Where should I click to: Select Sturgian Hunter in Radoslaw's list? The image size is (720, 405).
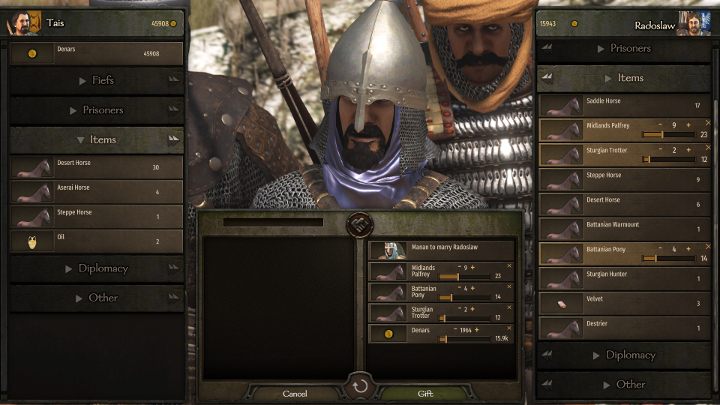click(x=624, y=279)
